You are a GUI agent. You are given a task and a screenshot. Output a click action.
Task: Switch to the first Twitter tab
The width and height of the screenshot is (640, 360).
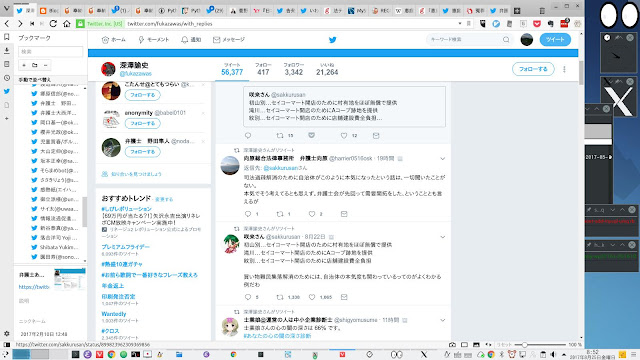(25, 11)
